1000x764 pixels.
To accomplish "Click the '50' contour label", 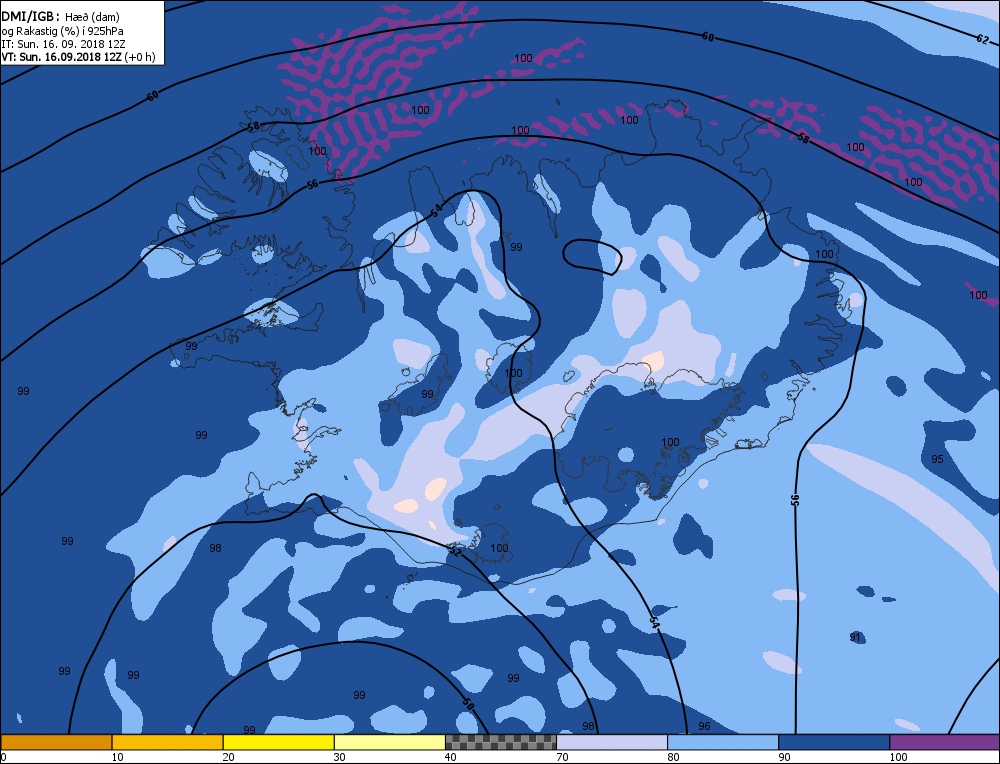I will pos(469,704).
